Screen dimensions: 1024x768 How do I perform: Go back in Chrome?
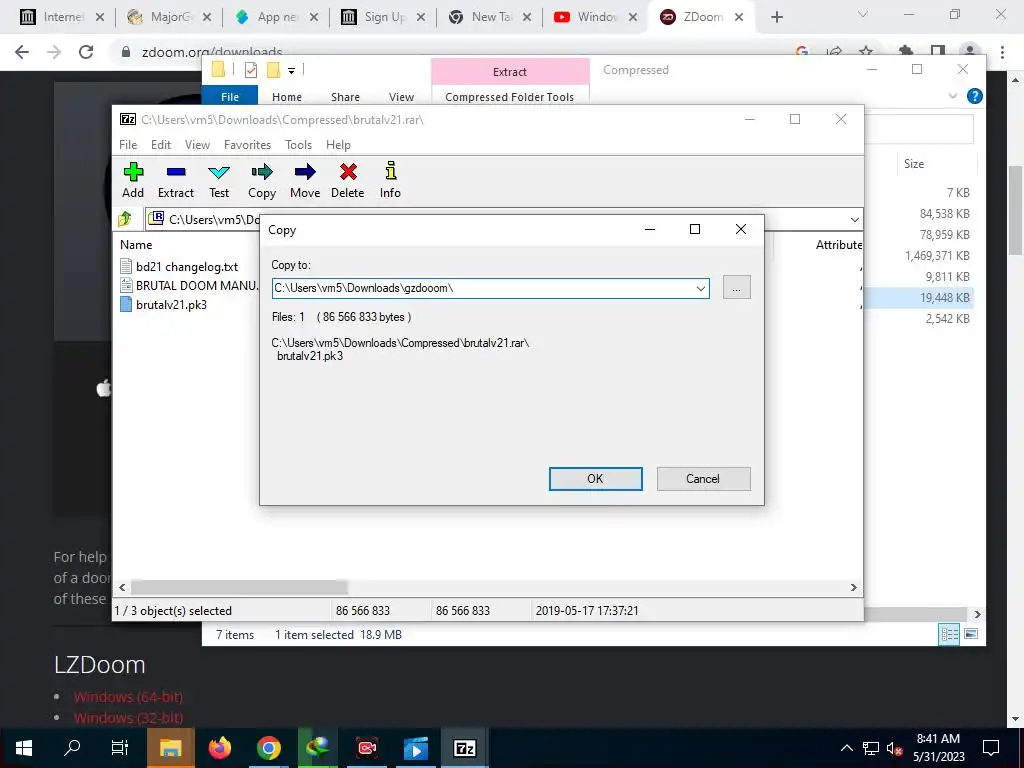click(x=22, y=52)
